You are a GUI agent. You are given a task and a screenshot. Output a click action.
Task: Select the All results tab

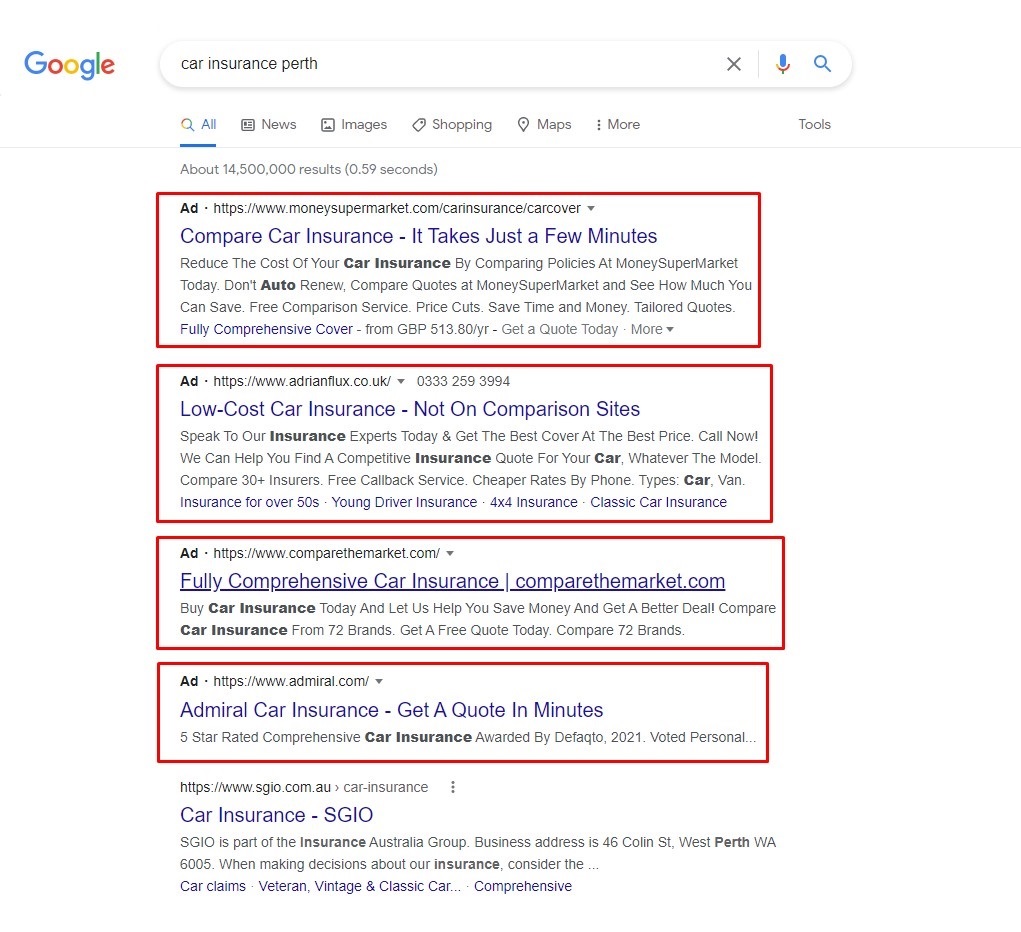pos(199,124)
